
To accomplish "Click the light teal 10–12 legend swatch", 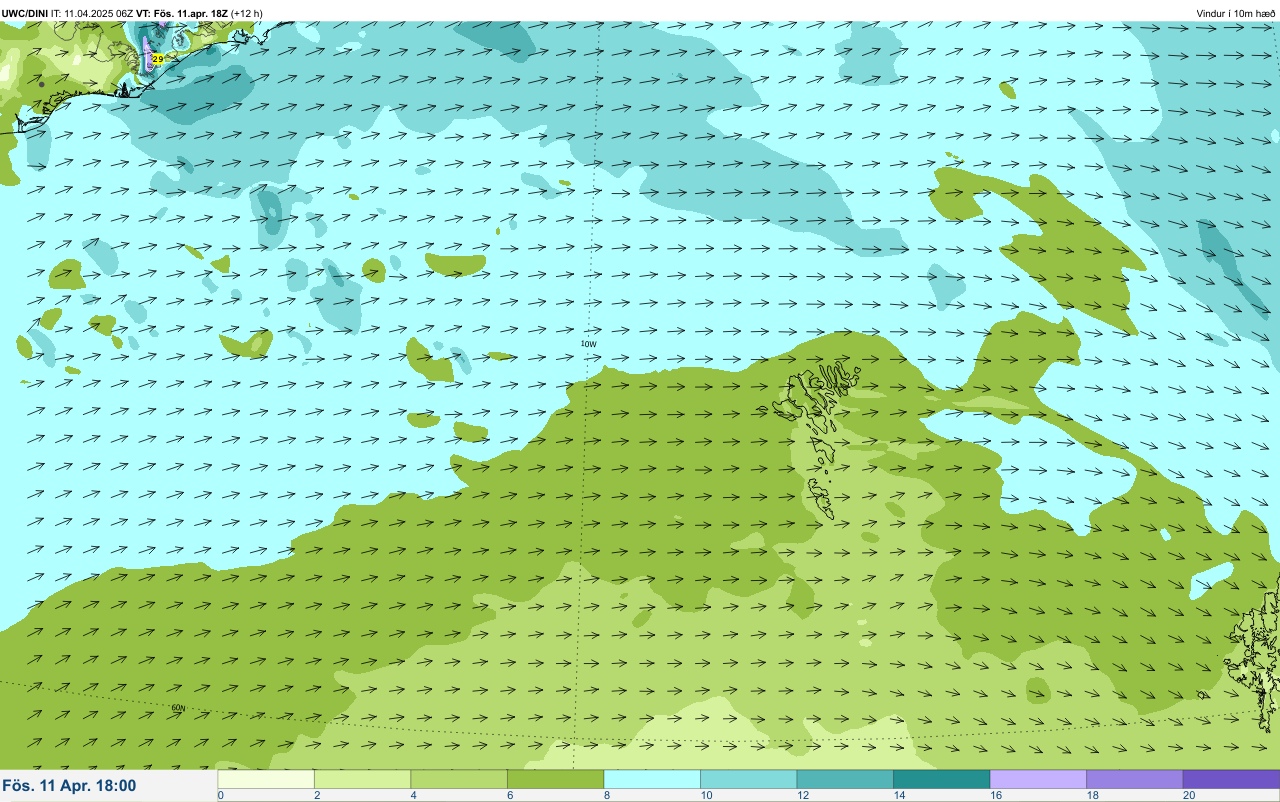I will click(x=748, y=779).
